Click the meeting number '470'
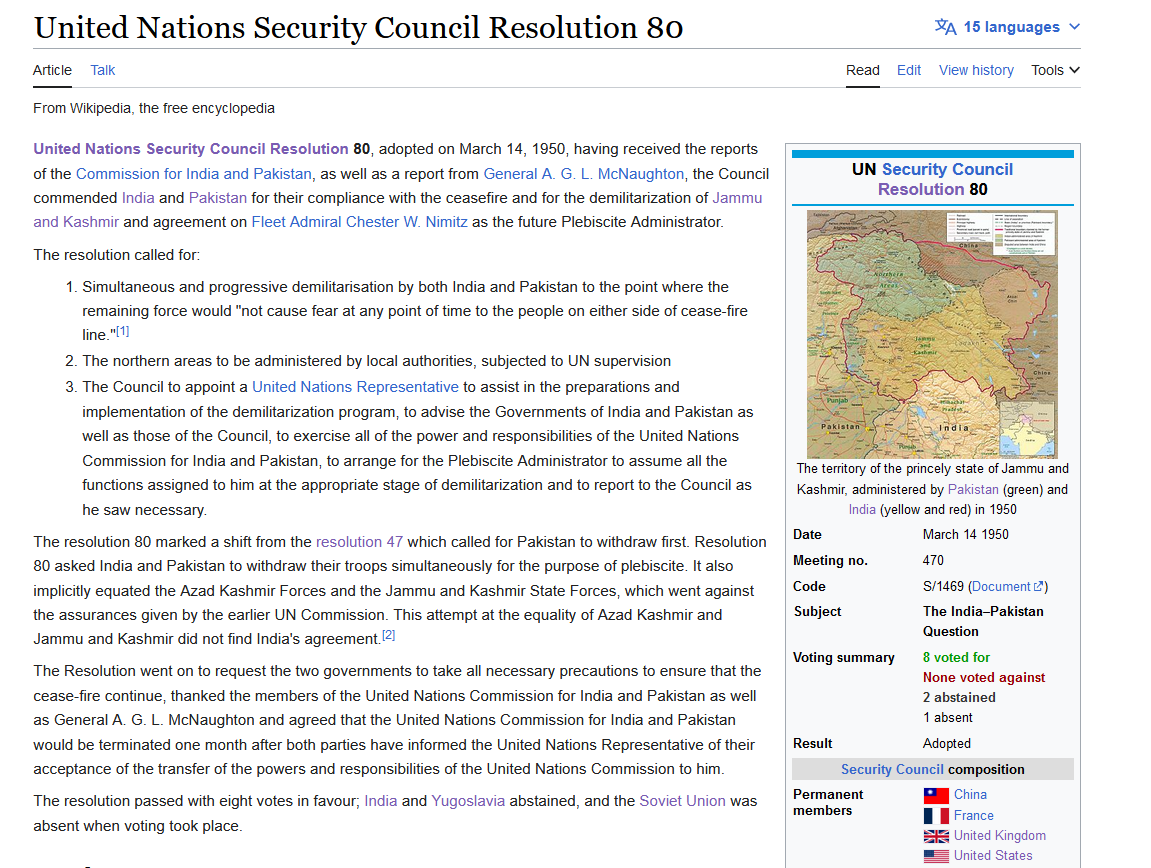This screenshot has height=868, width=1151. (933, 560)
